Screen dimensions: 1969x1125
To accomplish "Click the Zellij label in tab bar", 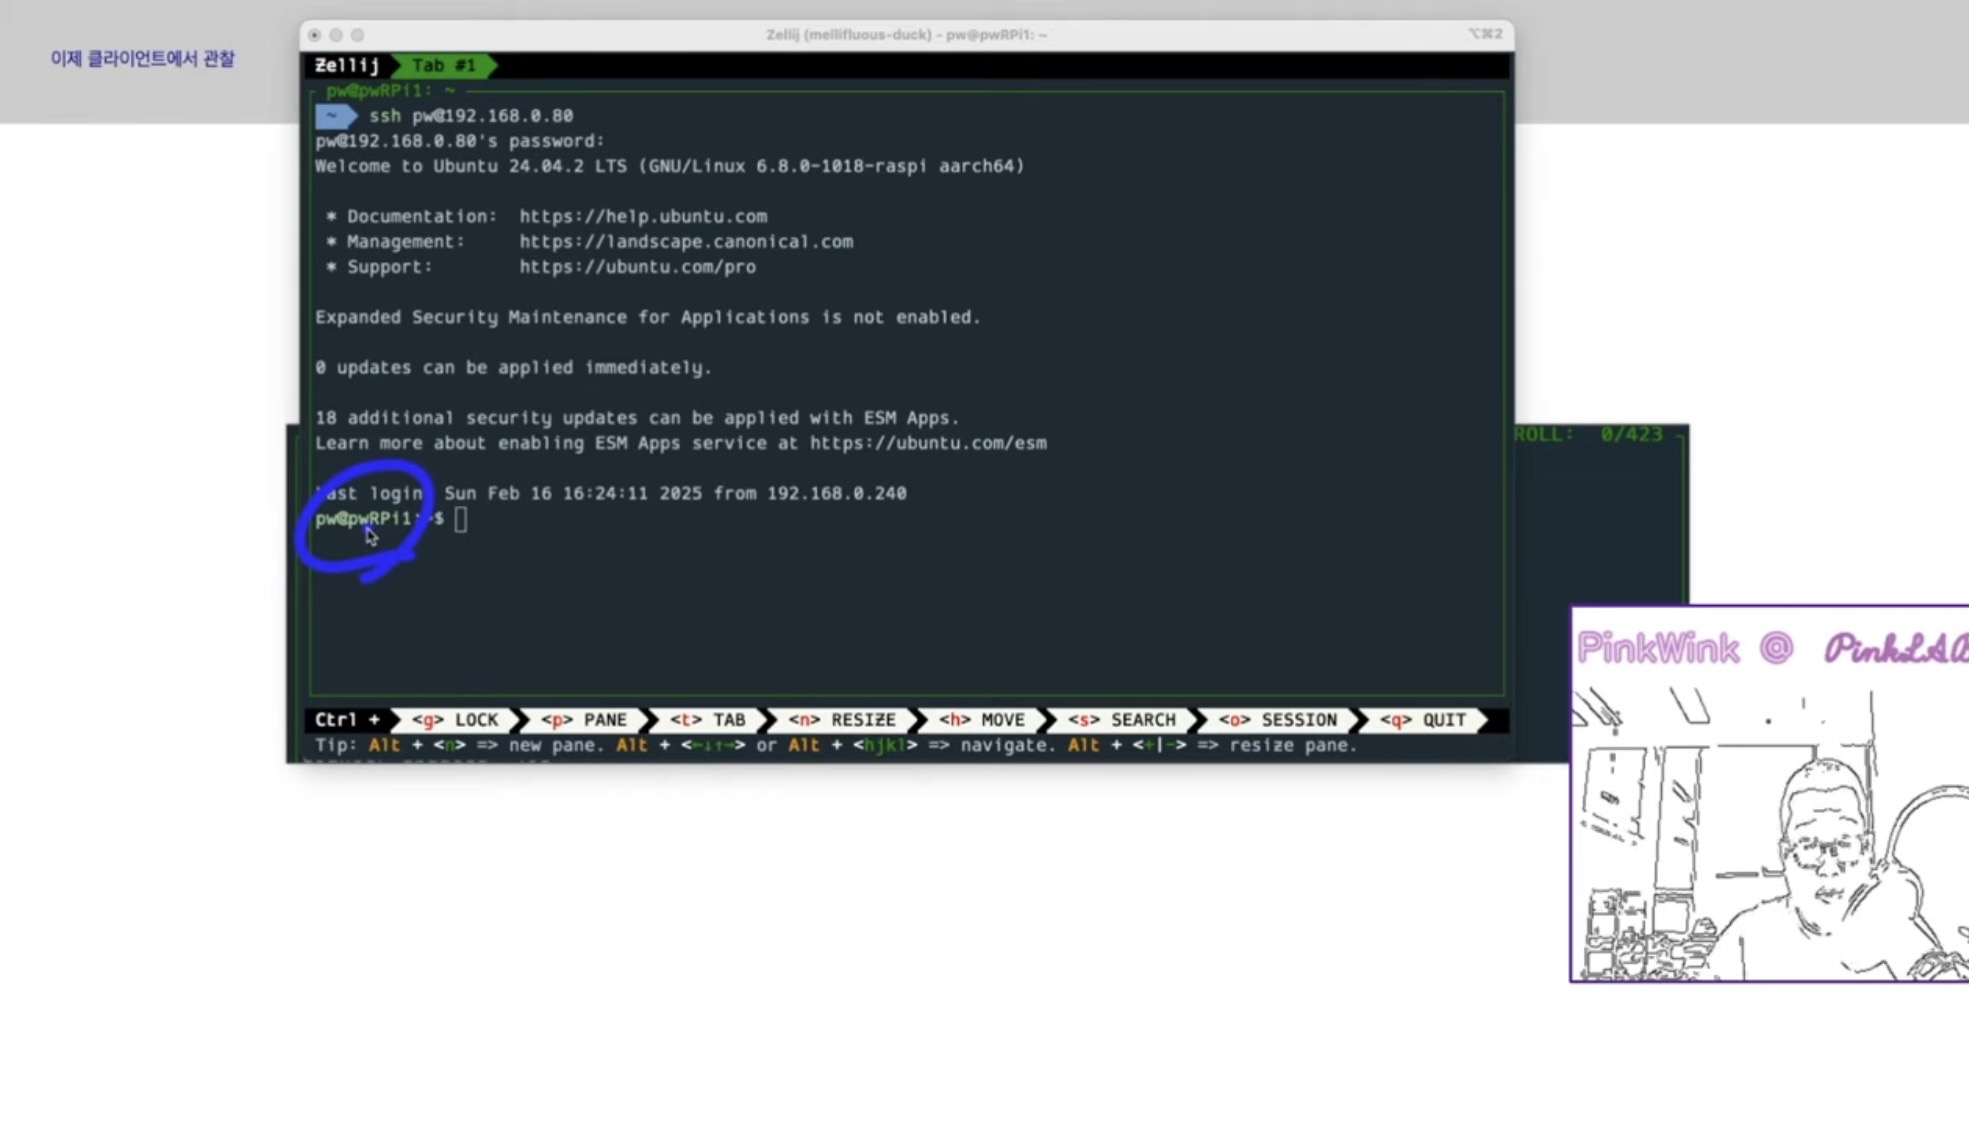I will [346, 65].
